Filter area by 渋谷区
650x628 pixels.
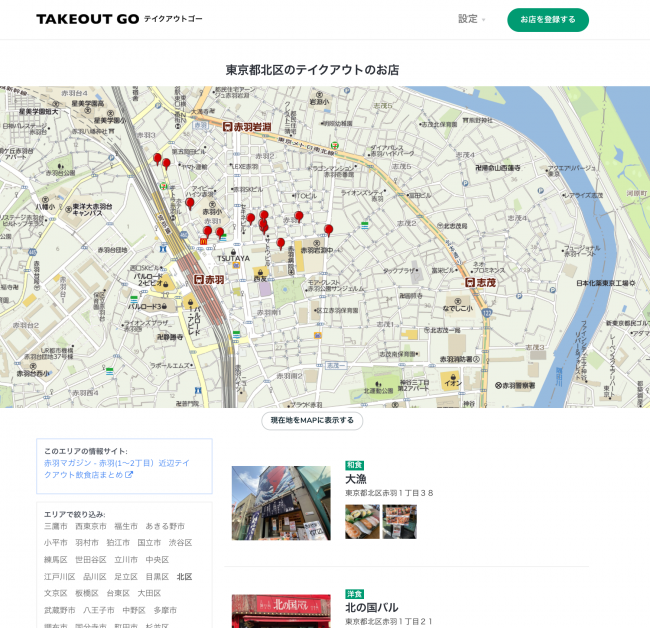pos(180,543)
